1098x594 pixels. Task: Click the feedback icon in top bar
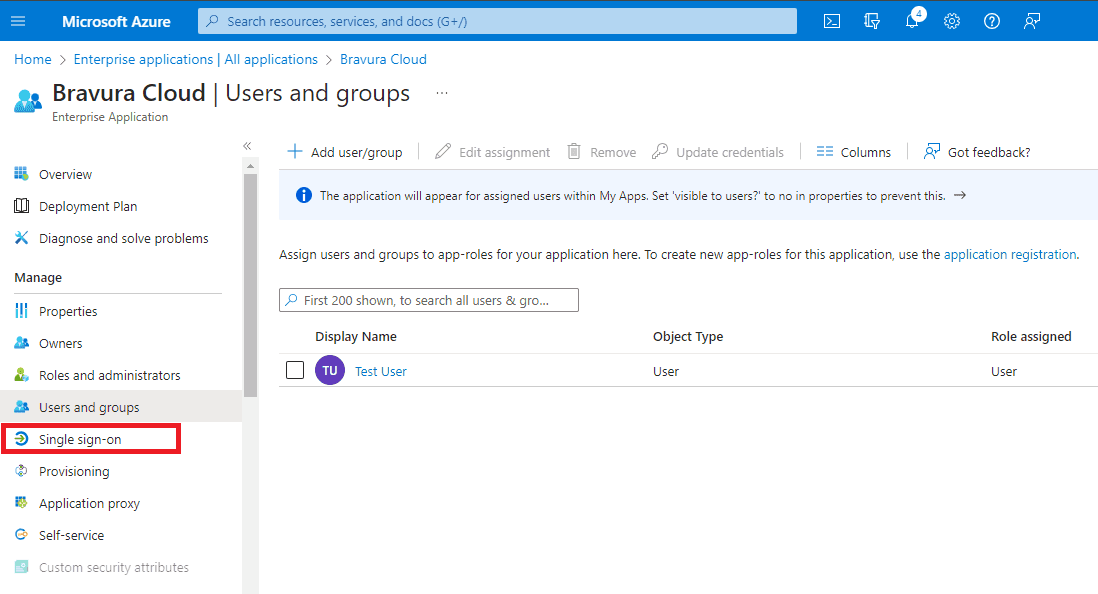(x=1032, y=21)
